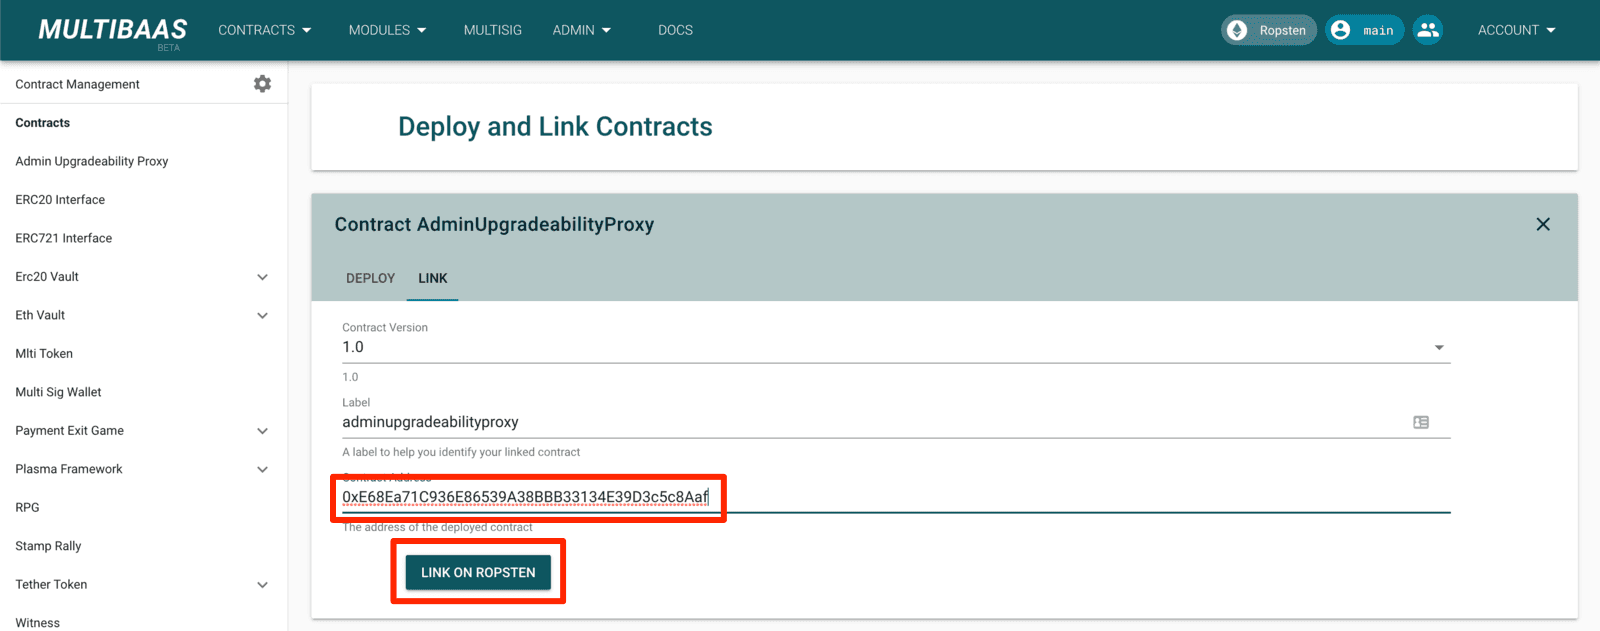Go to MULTISIG in top navigation
1600x631 pixels.
coord(493,30)
